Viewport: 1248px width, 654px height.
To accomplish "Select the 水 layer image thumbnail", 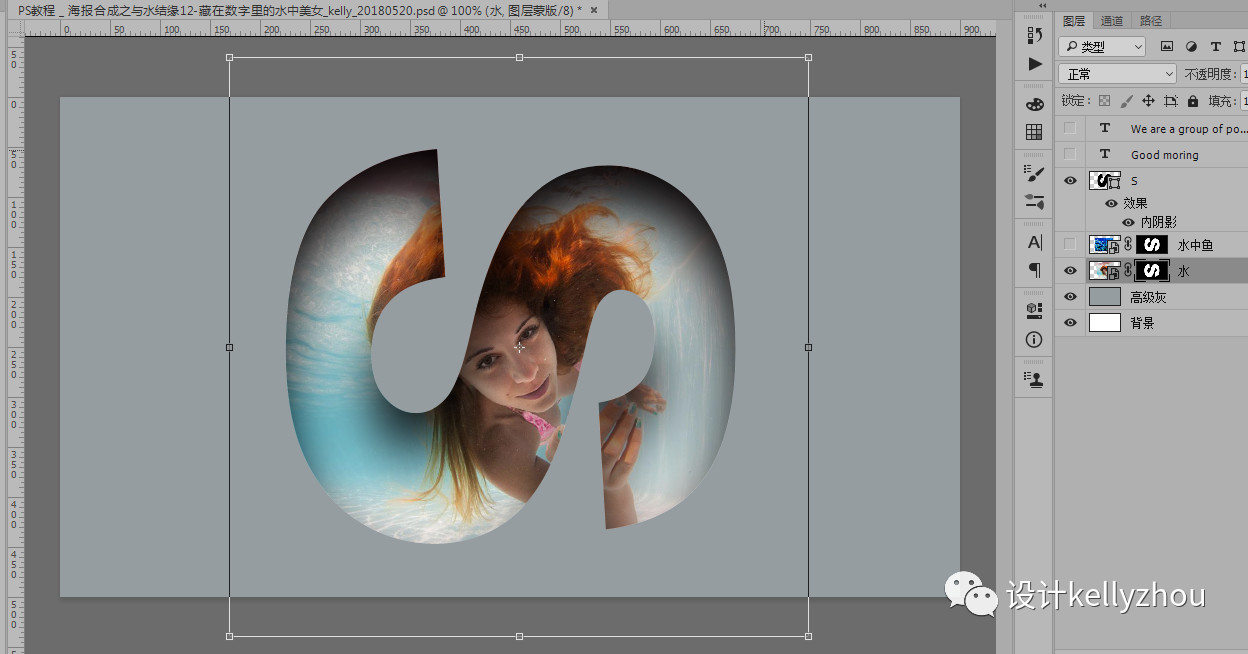I will tap(1105, 271).
